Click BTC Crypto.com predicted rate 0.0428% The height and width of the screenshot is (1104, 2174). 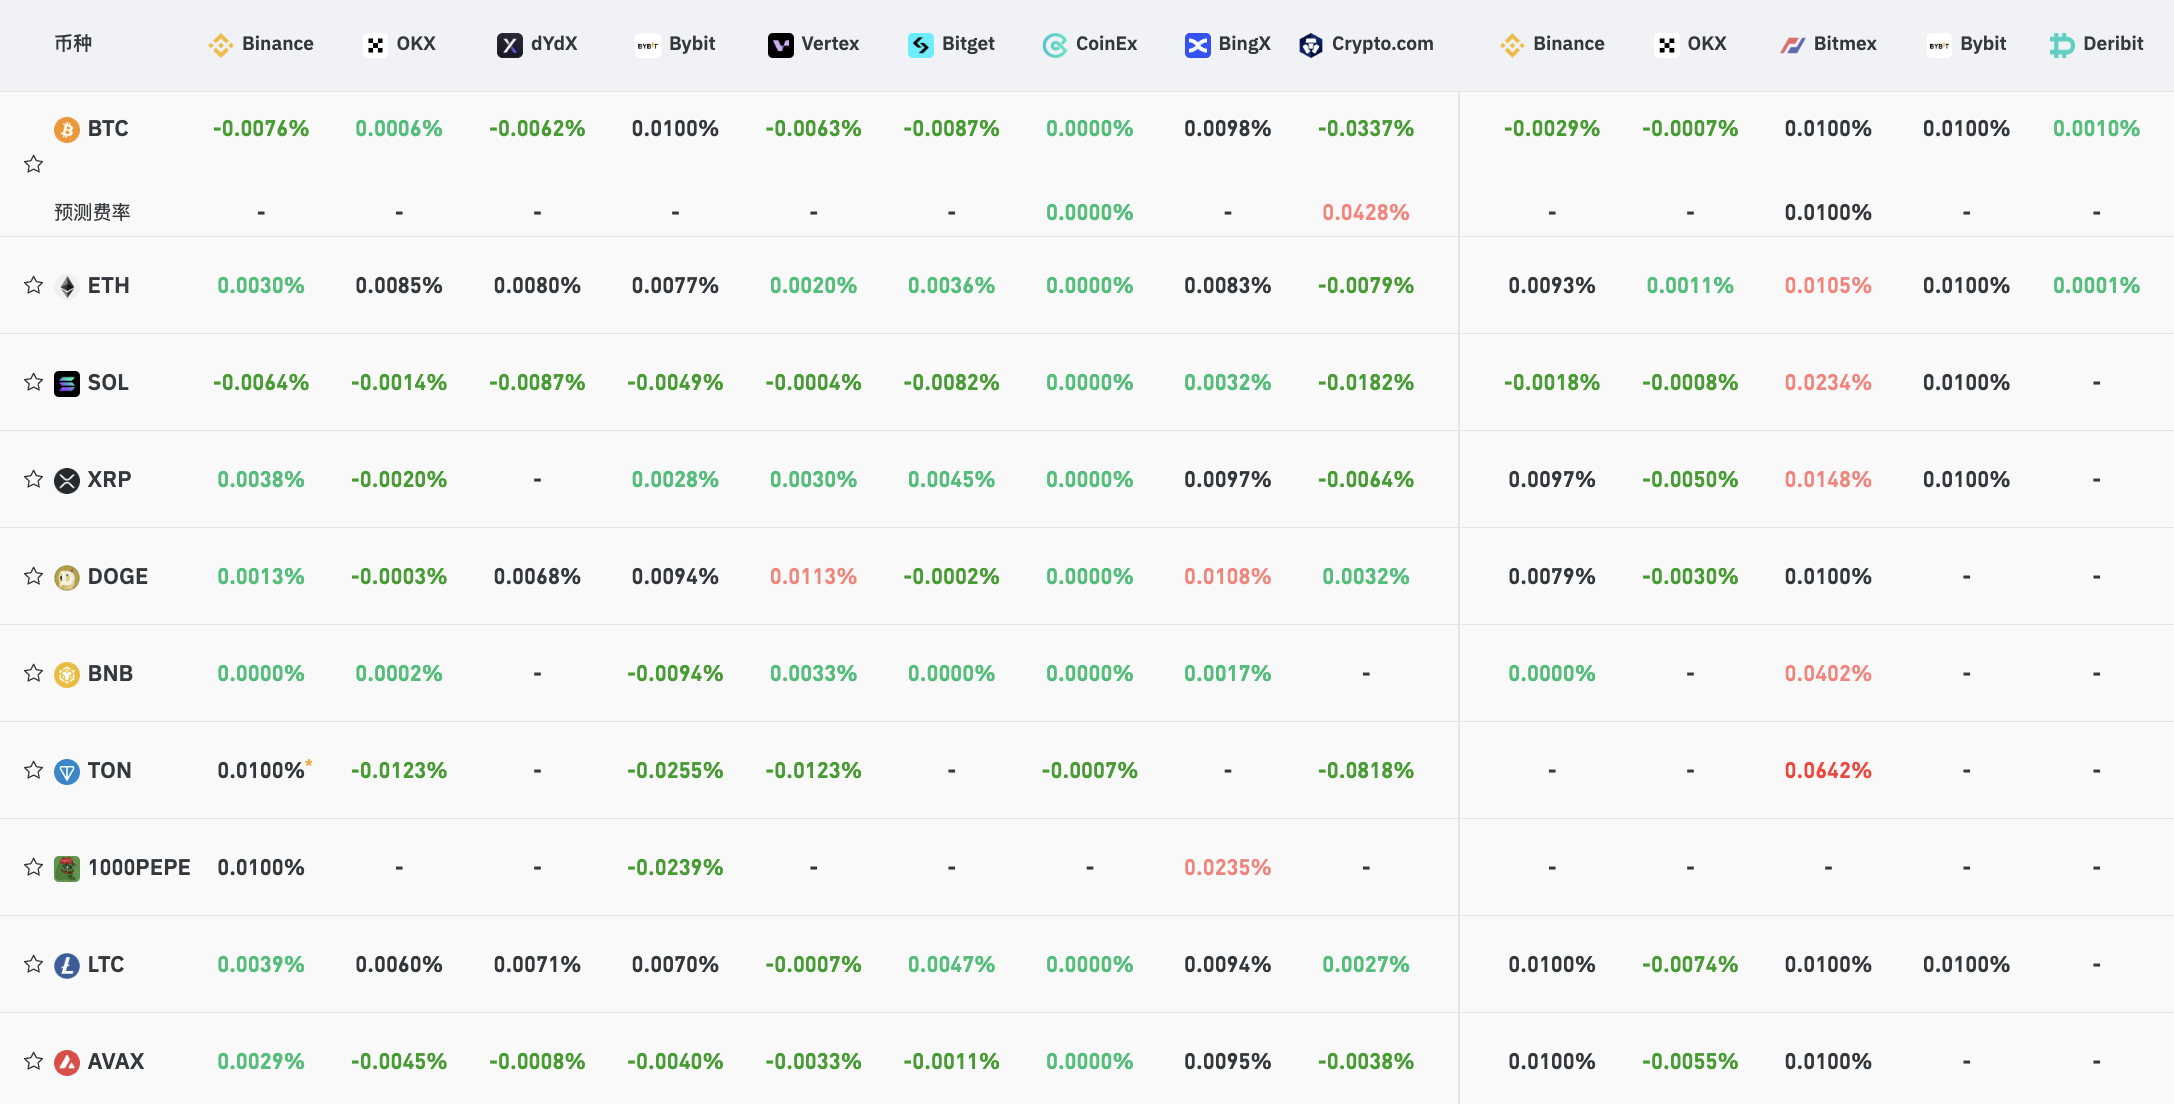tap(1366, 213)
